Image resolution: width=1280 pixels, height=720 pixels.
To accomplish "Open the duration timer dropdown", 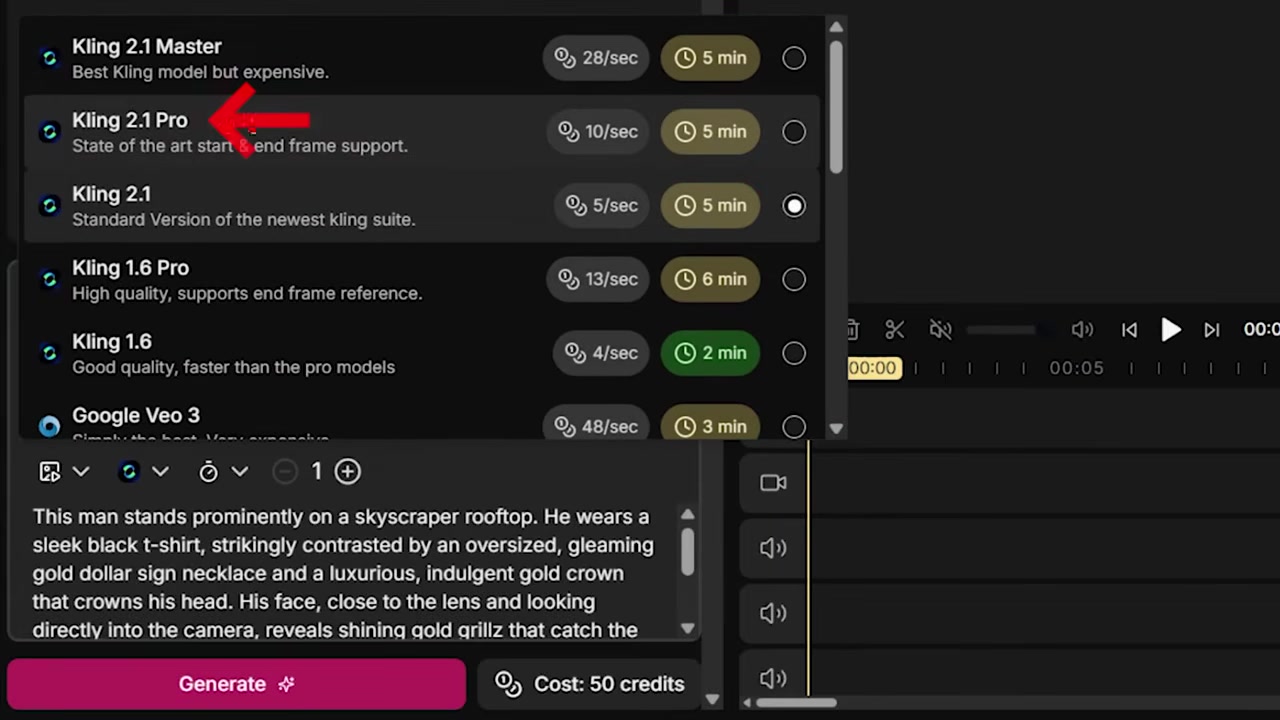I will 222,472.
